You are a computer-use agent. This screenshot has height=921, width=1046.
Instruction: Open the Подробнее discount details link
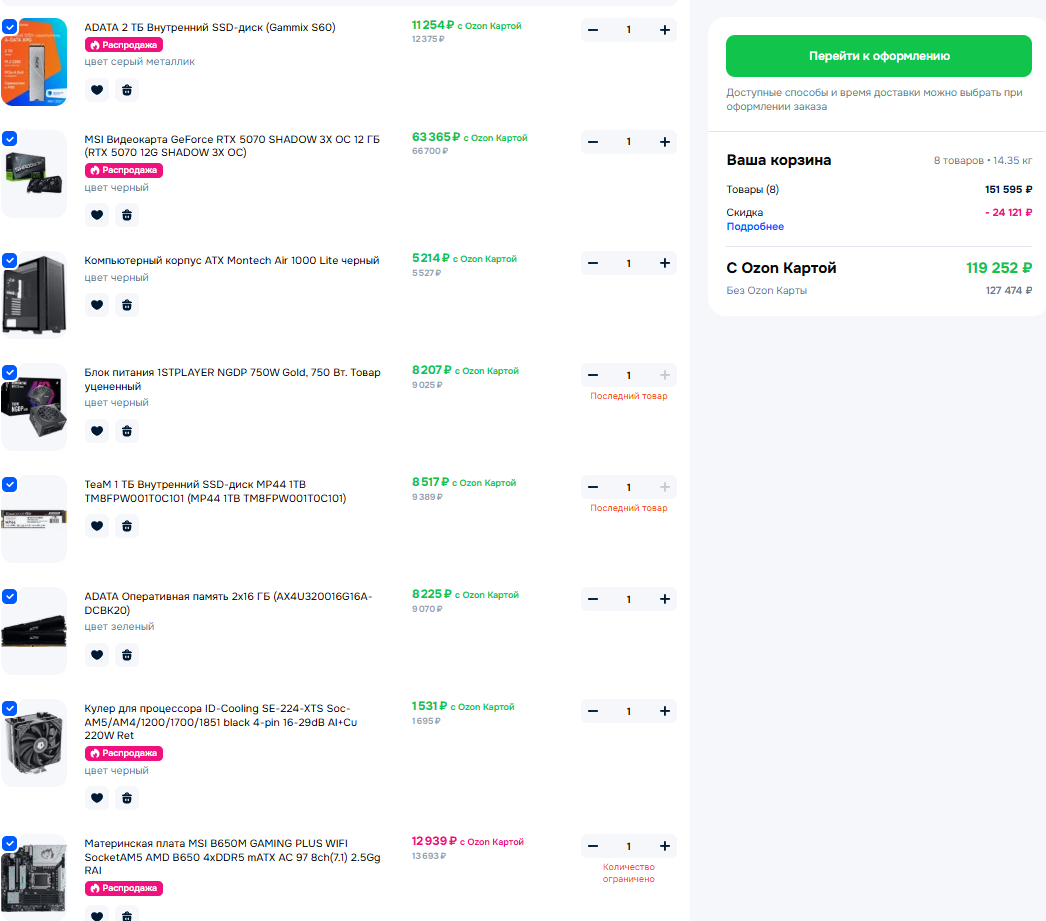755,227
